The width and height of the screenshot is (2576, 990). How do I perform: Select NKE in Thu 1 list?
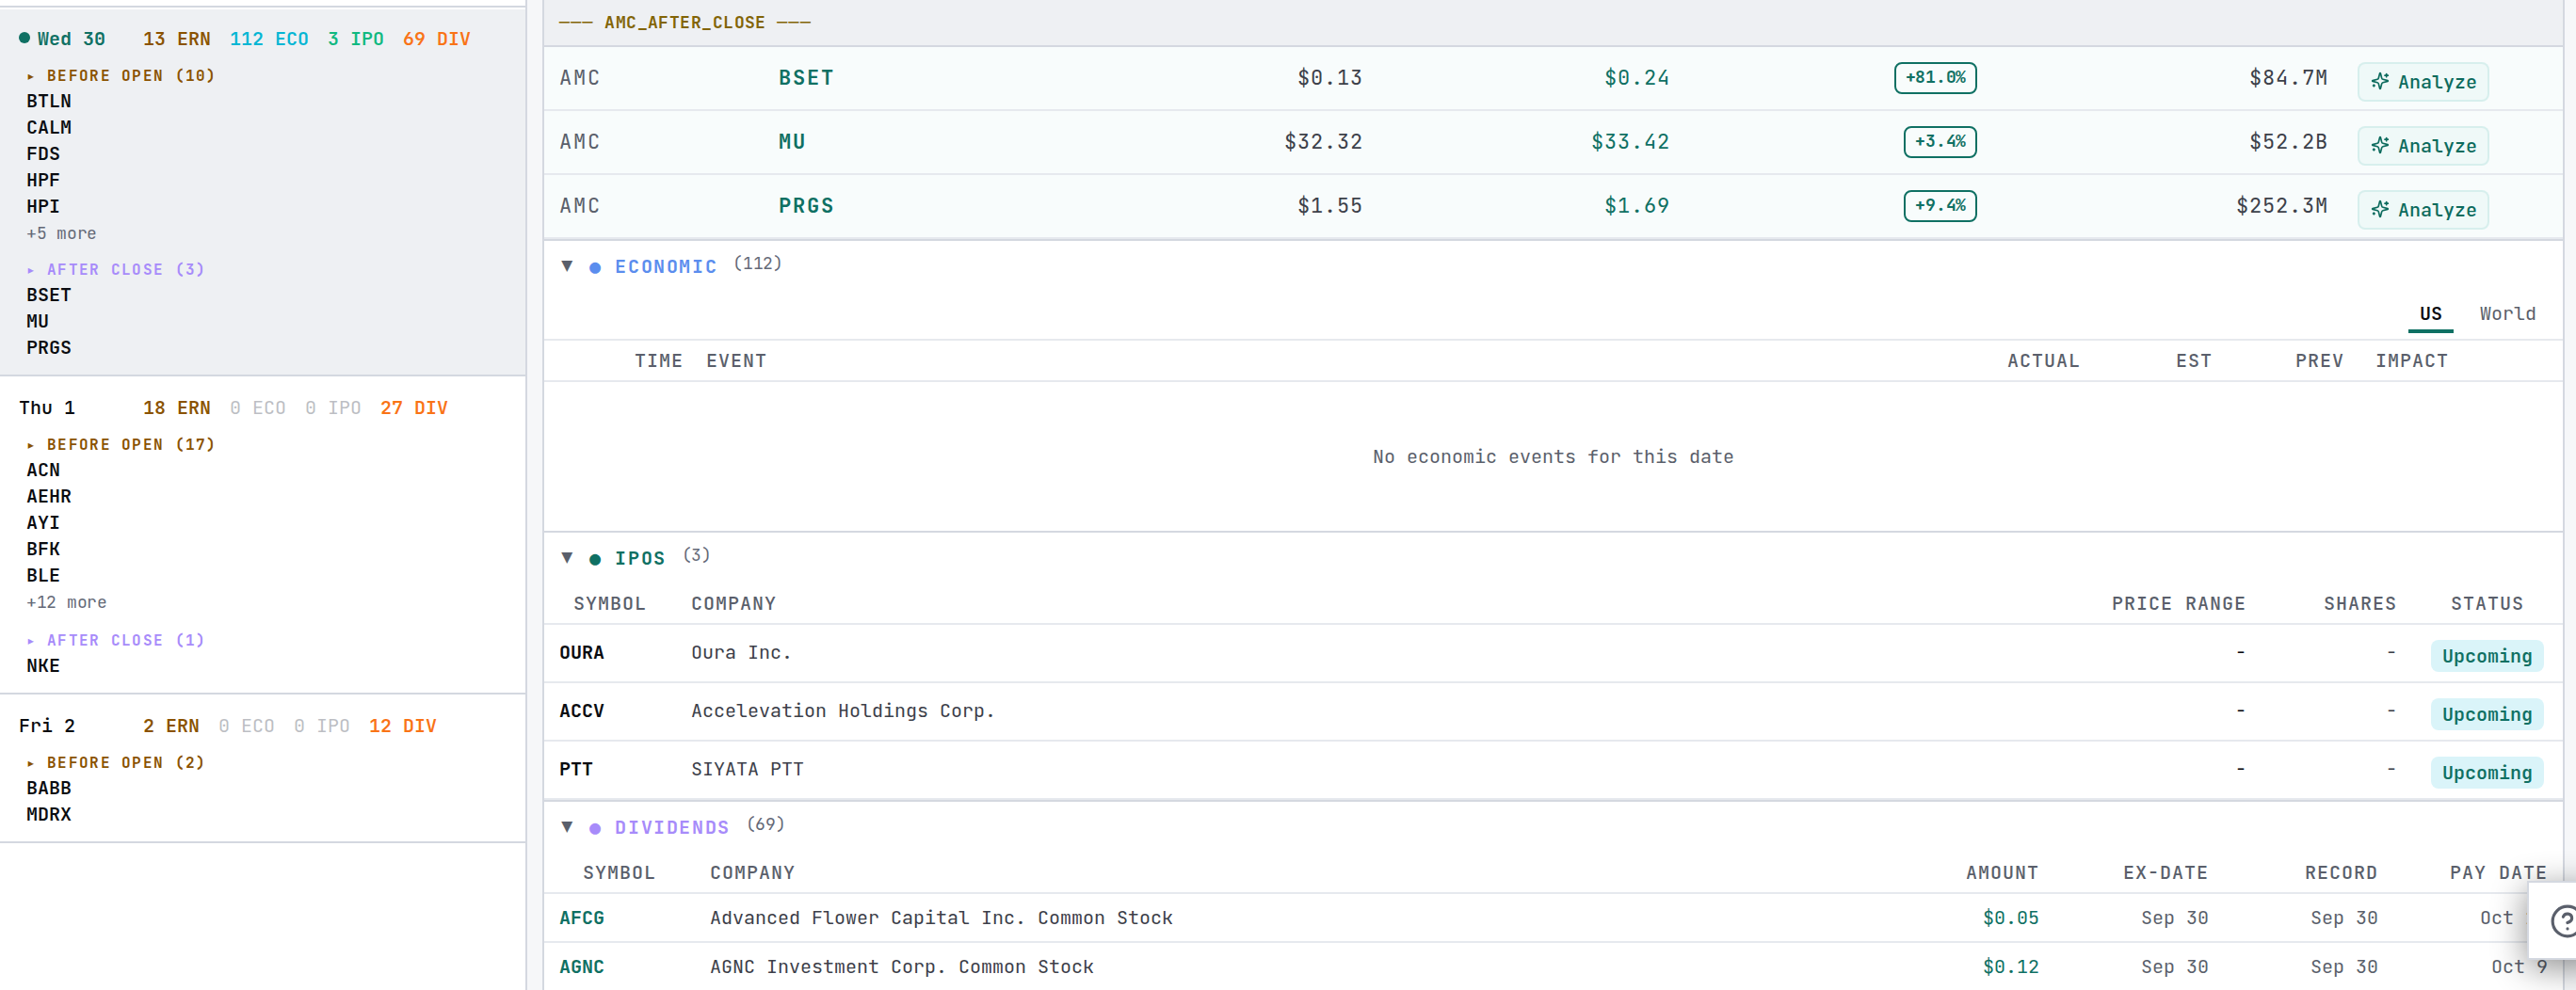pos(43,666)
